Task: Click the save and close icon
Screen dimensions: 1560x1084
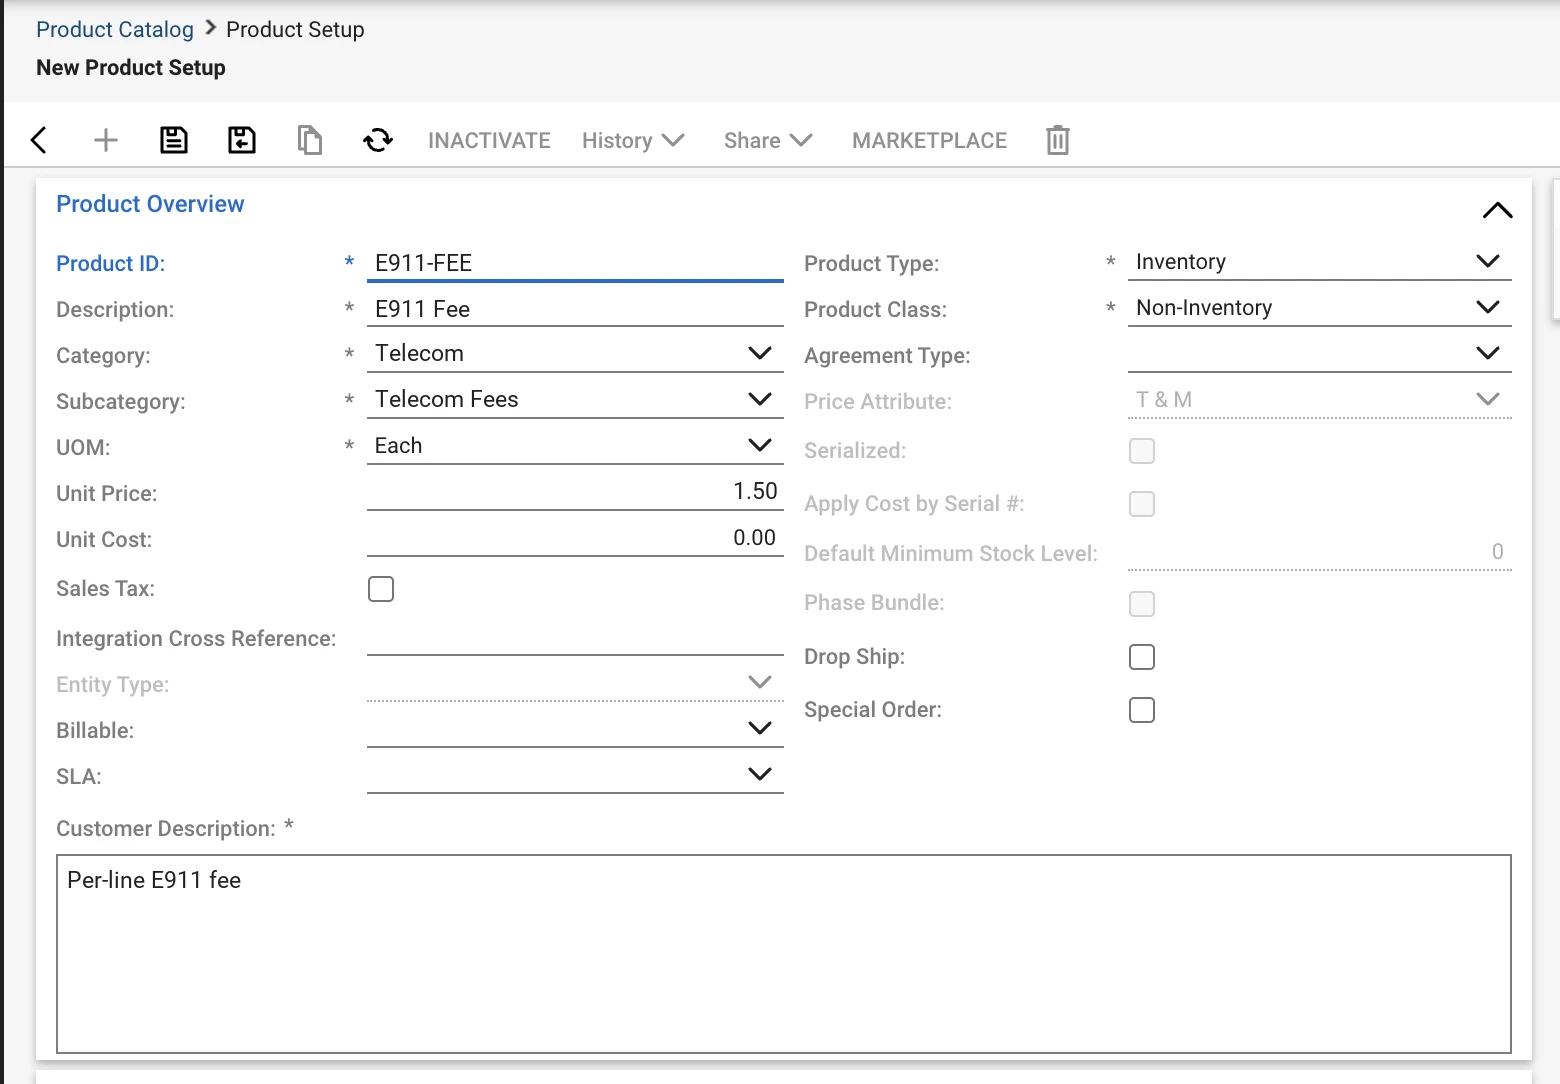Action: tap(242, 140)
